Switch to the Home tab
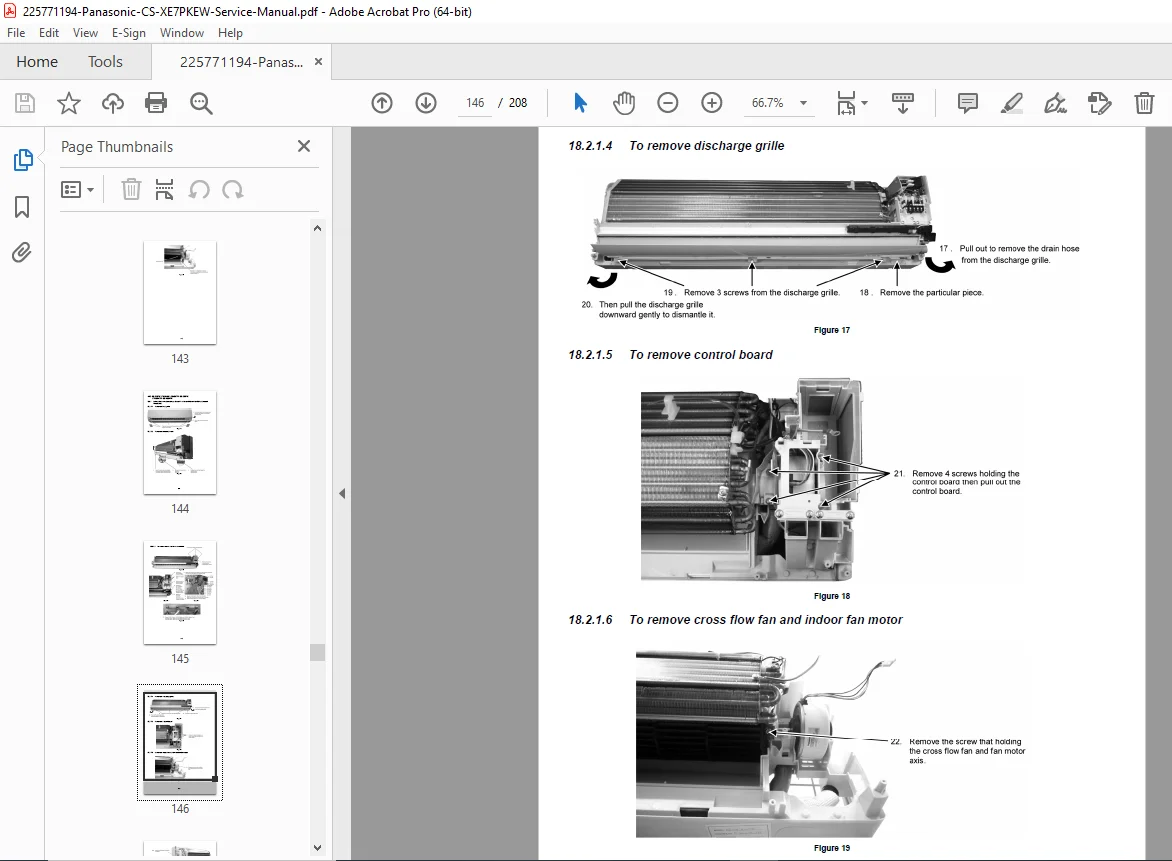The height and width of the screenshot is (861, 1172). pos(37,62)
